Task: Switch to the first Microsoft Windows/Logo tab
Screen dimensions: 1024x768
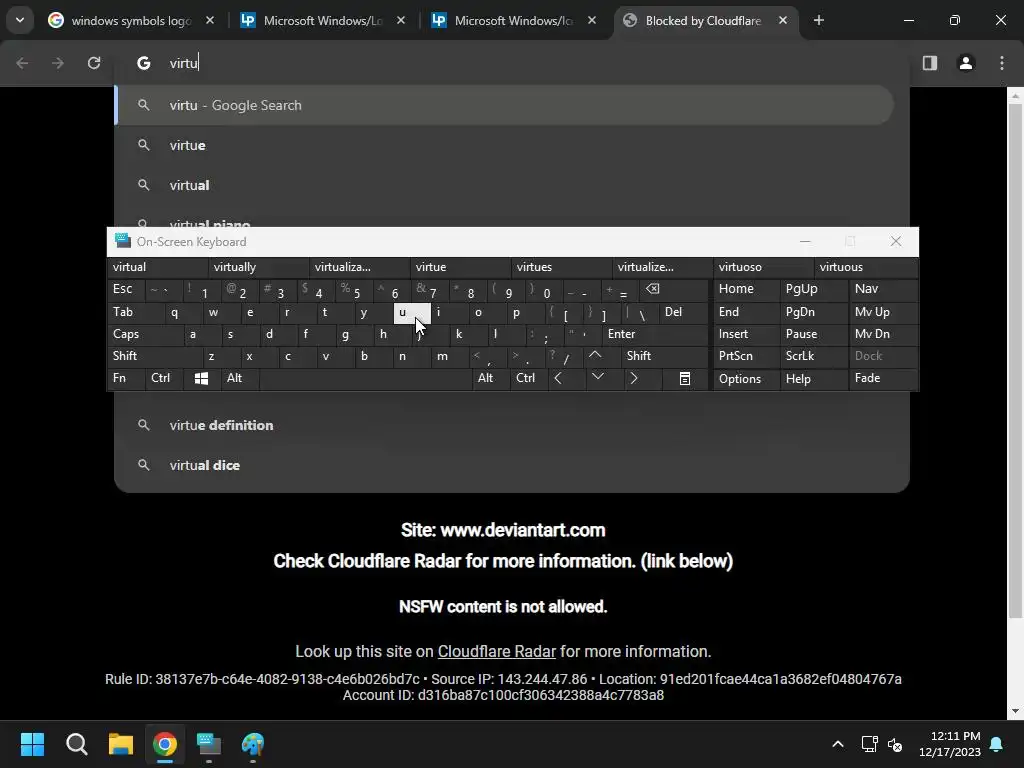Action: [x=322, y=21]
